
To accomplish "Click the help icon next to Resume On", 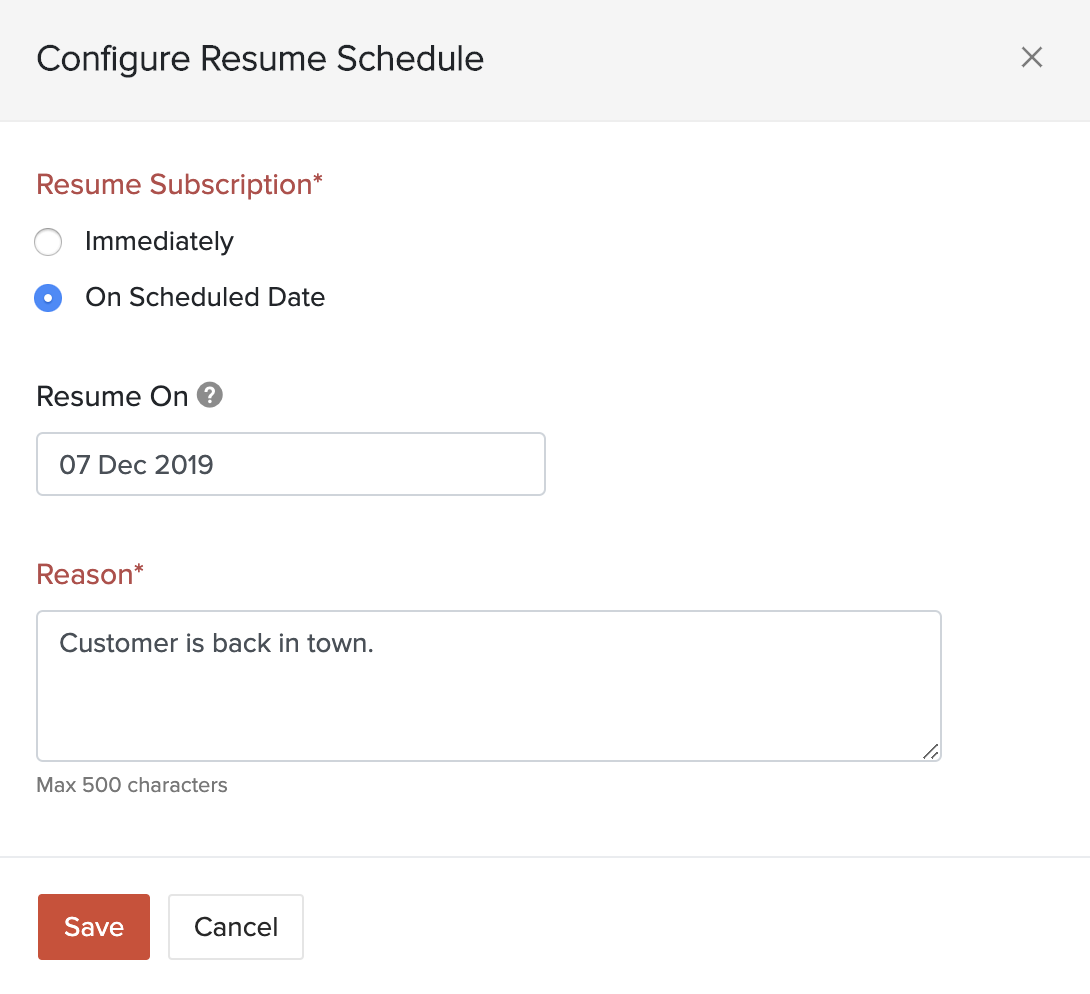I will [210, 395].
